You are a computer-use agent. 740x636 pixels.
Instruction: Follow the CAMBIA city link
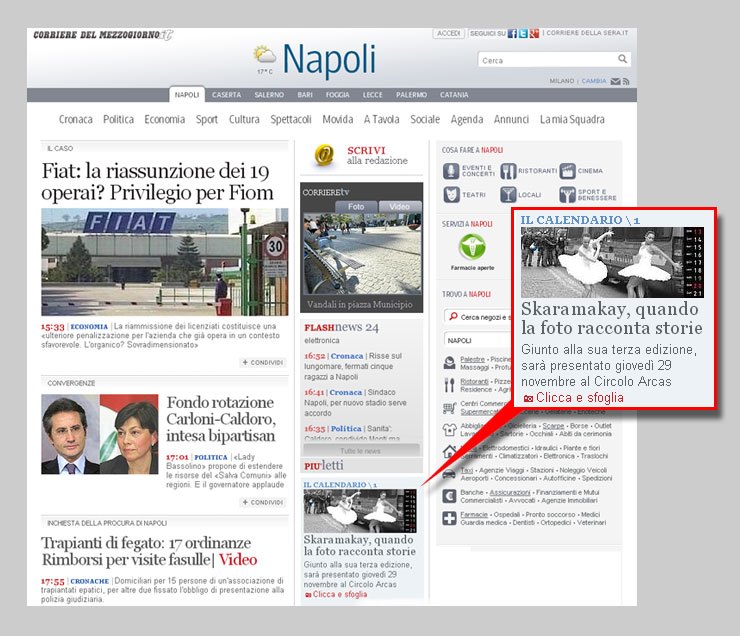coord(594,81)
